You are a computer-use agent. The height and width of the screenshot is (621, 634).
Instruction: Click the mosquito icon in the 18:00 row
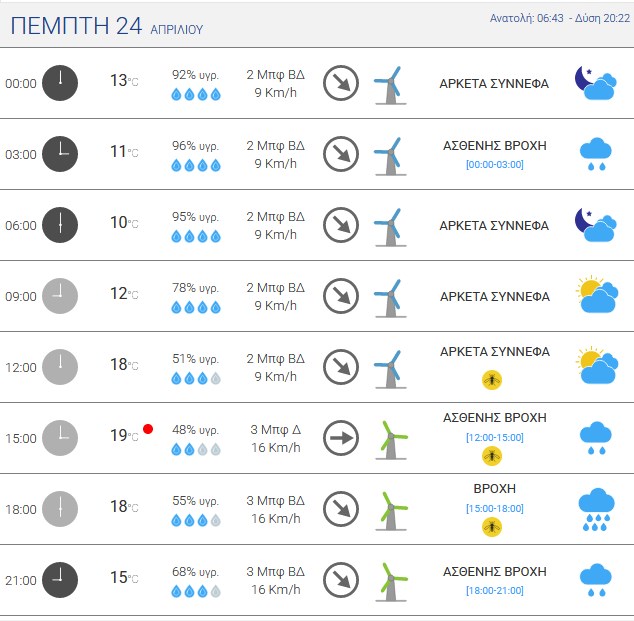point(492,527)
